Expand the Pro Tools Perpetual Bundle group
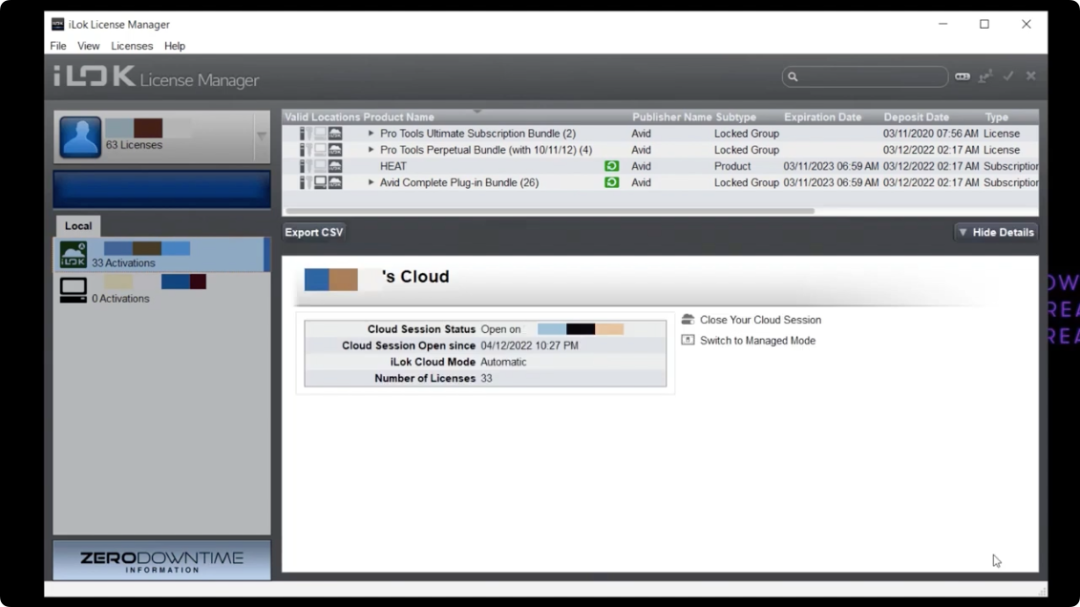Image resolution: width=1080 pixels, height=607 pixels. [371, 150]
